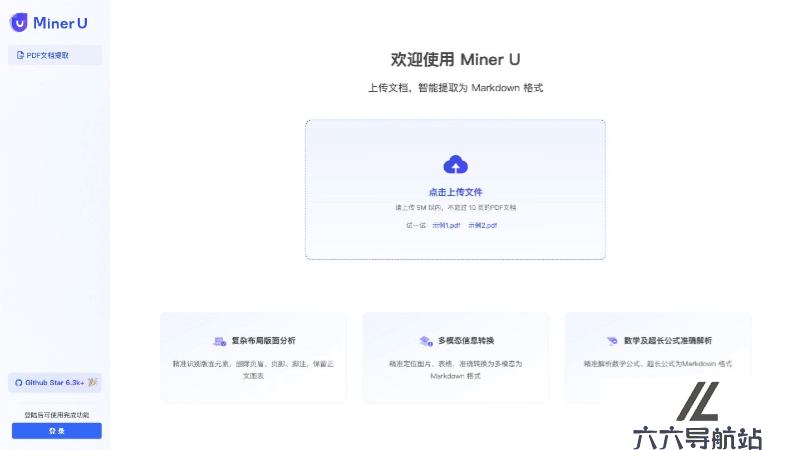
Task: Click the Miner U brand name text
Action: click(60, 23)
